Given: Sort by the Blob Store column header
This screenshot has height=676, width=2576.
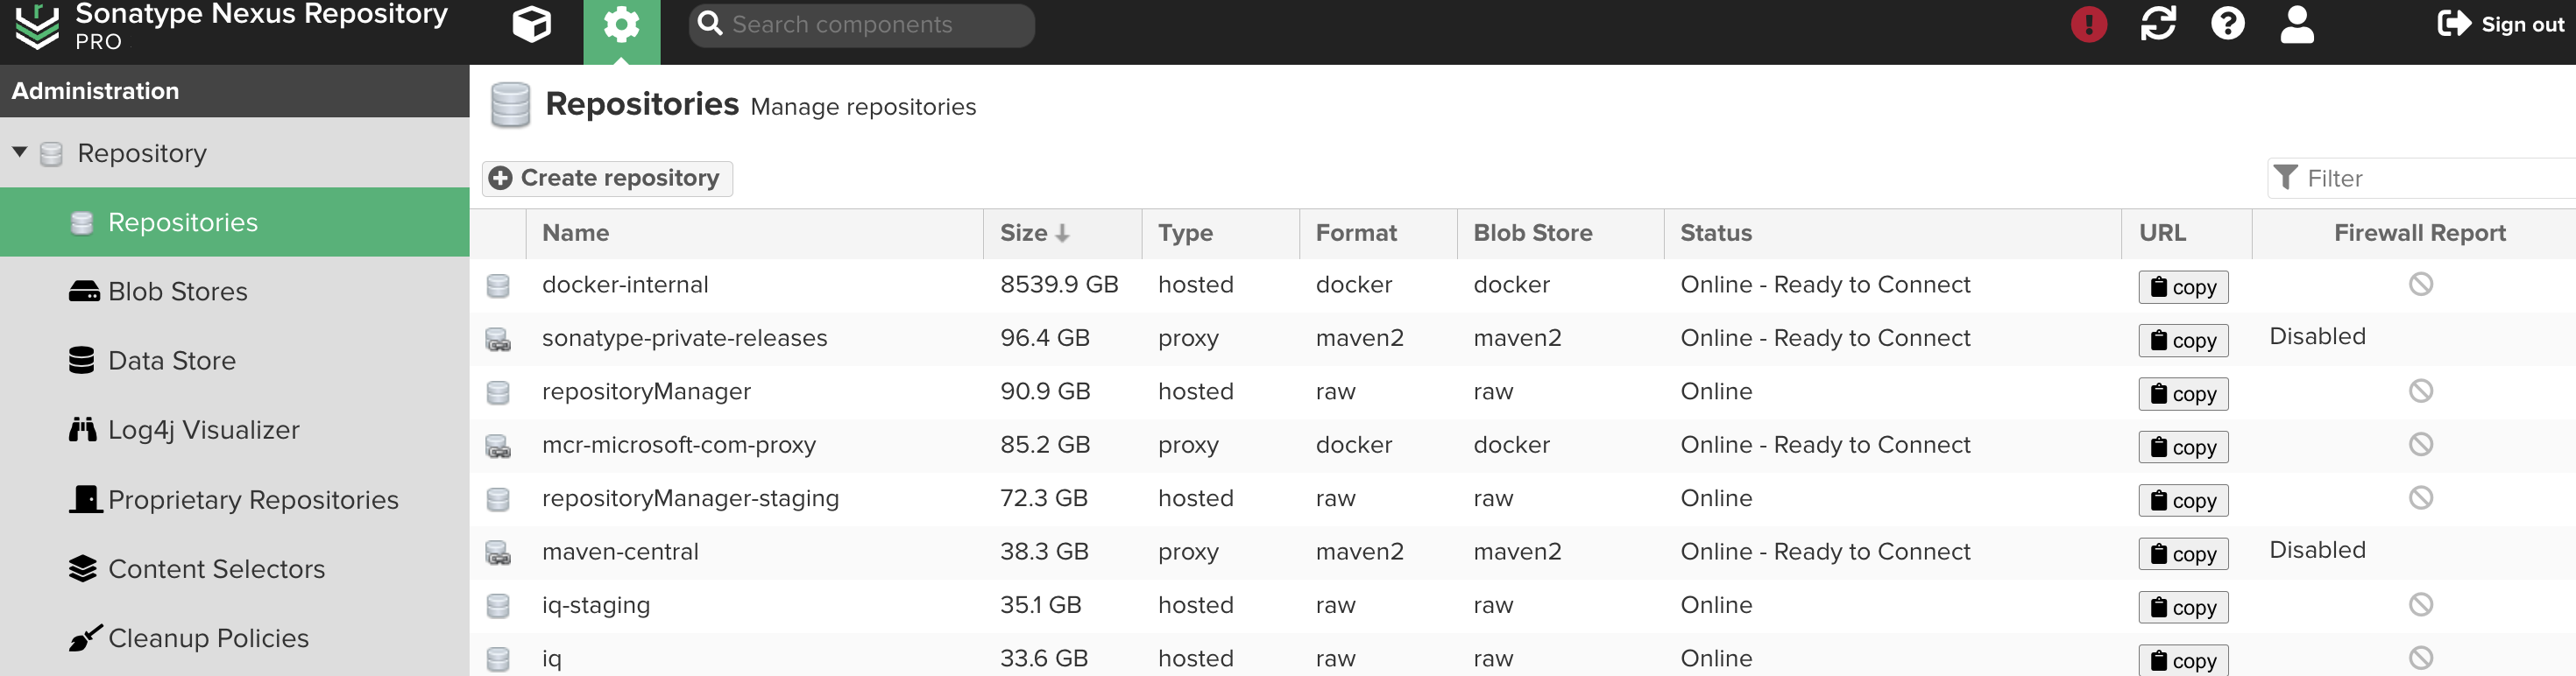Looking at the screenshot, I should [1560, 233].
